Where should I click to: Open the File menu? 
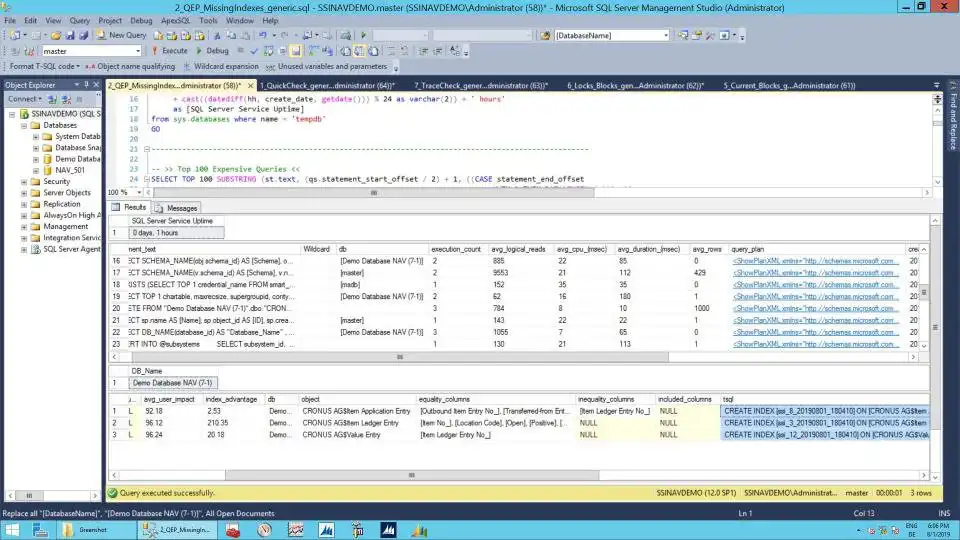point(10,20)
